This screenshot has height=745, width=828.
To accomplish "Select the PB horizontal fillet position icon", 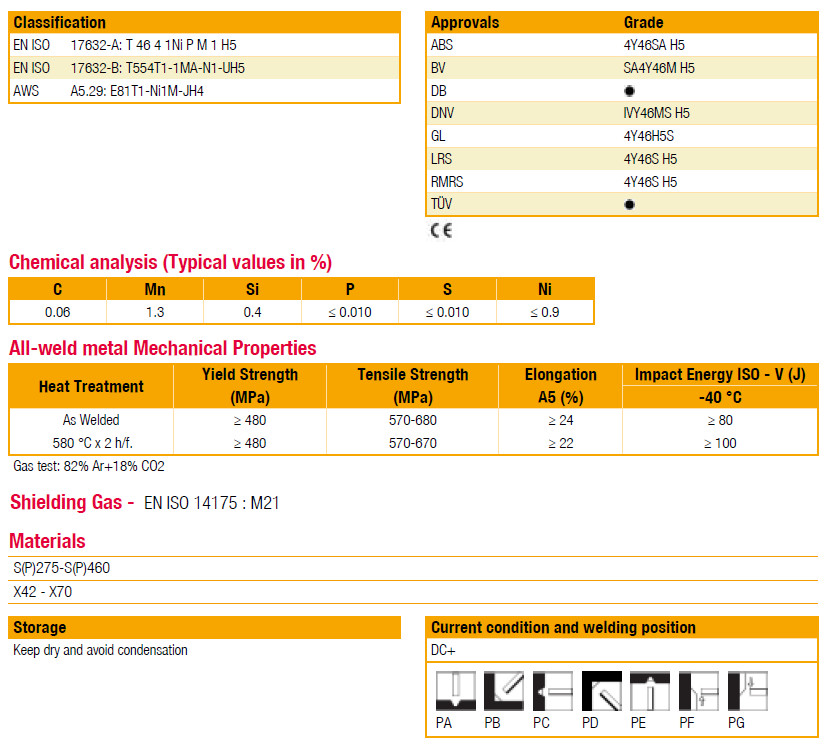I will pyautogui.click(x=503, y=691).
